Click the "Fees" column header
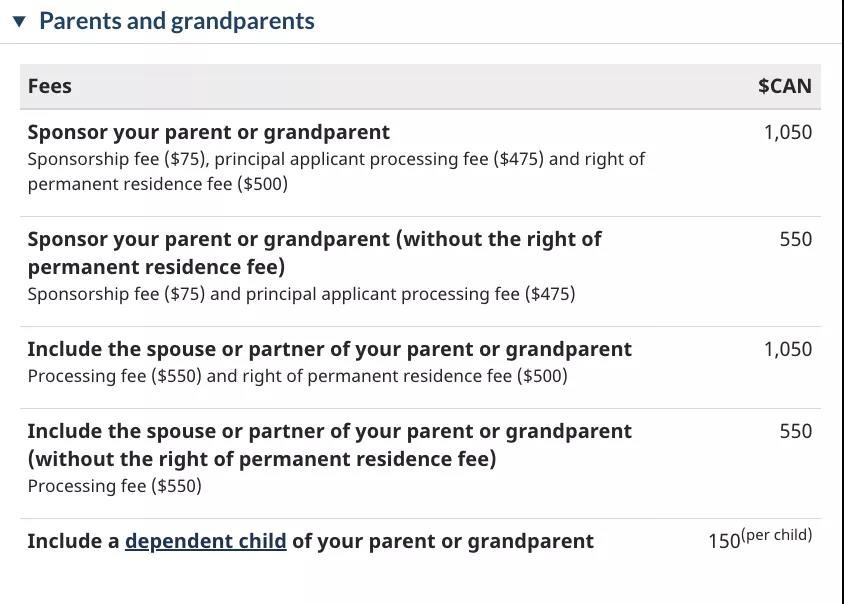The image size is (844, 604). coord(50,86)
